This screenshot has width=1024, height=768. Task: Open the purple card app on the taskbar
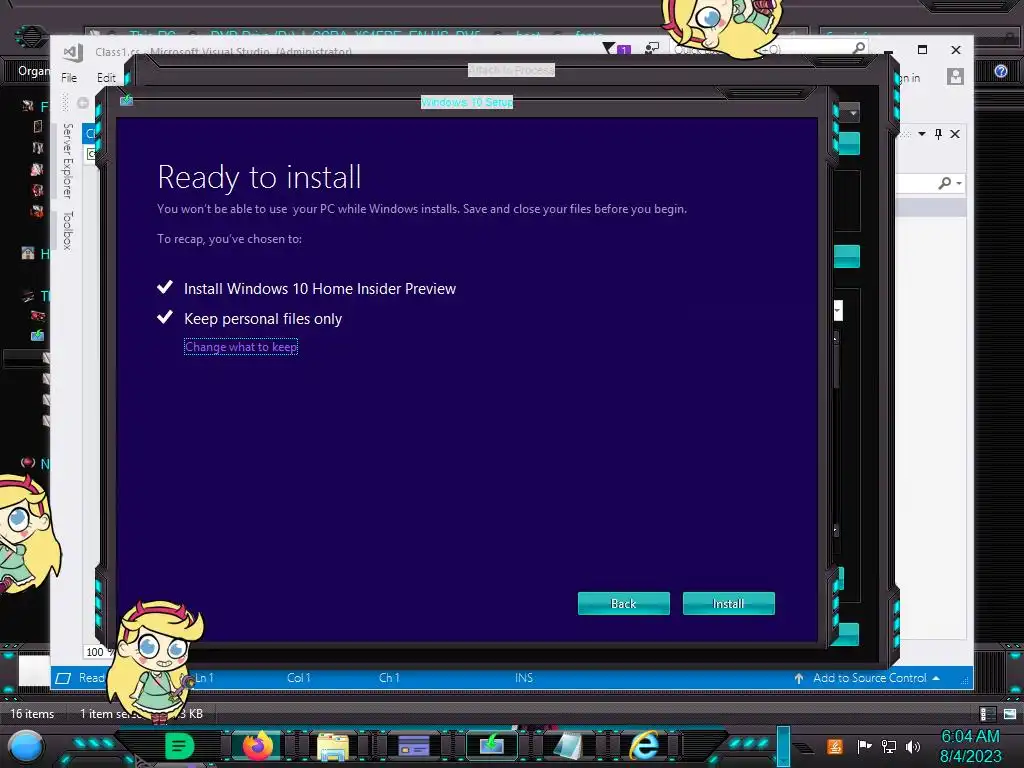click(x=413, y=746)
